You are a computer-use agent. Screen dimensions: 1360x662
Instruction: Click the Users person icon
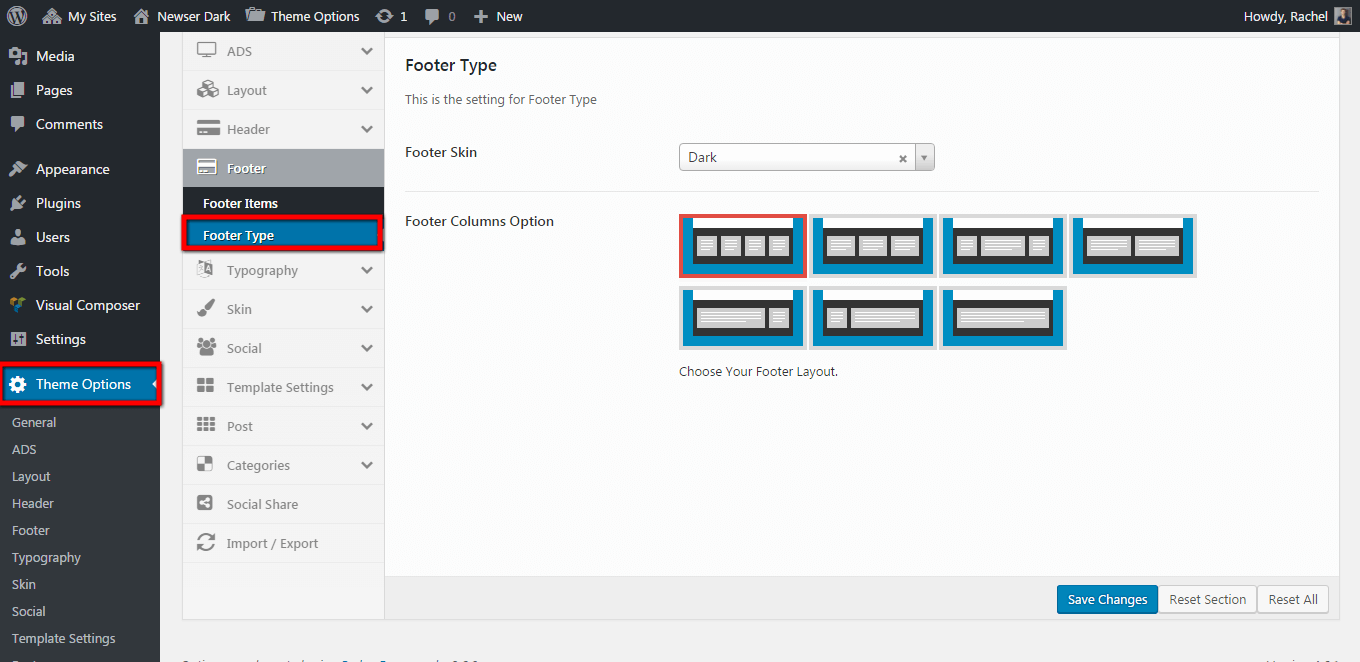click(18, 237)
